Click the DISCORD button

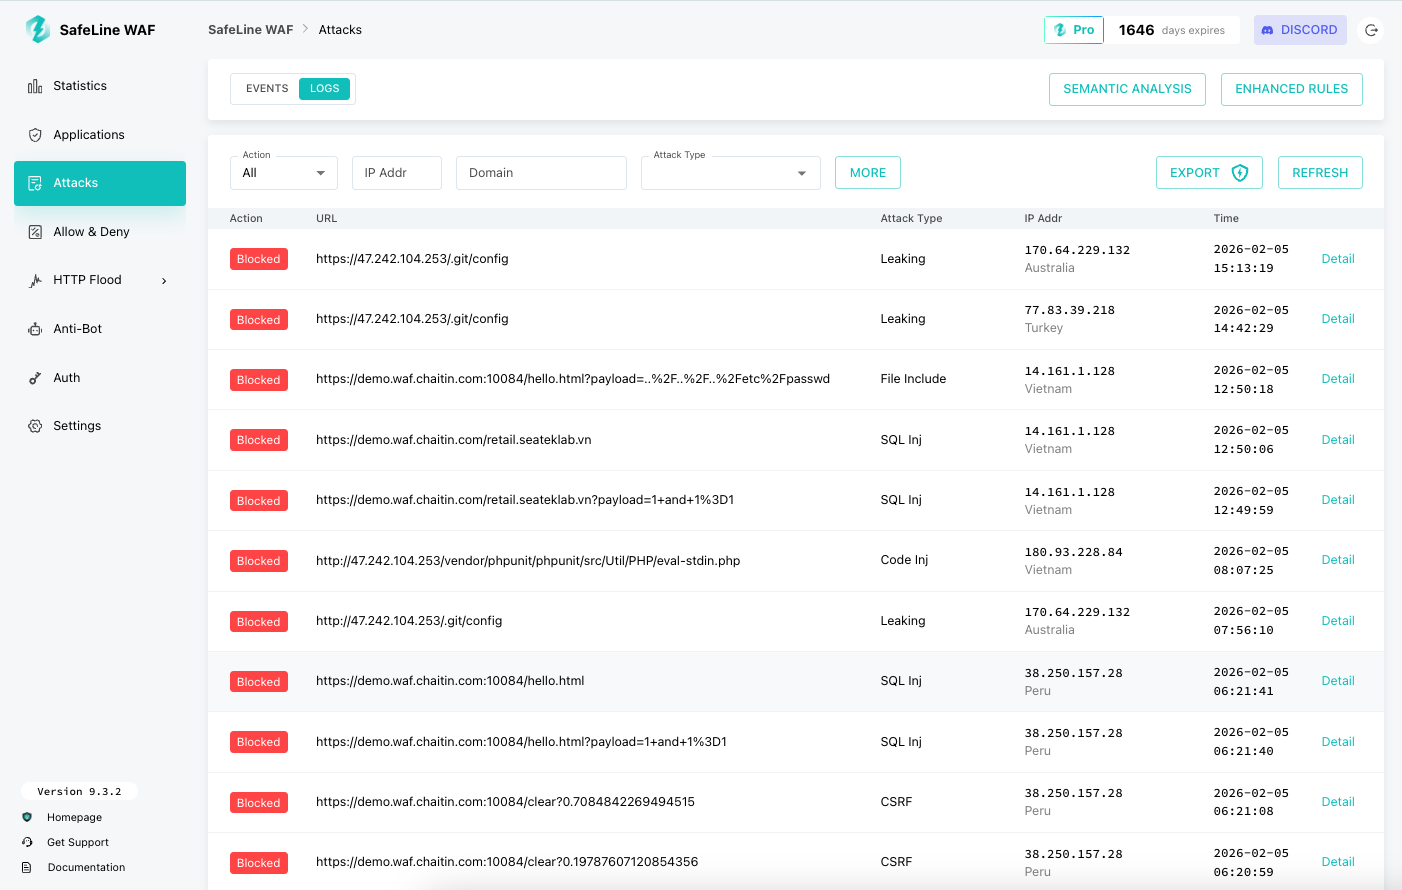pos(1300,30)
